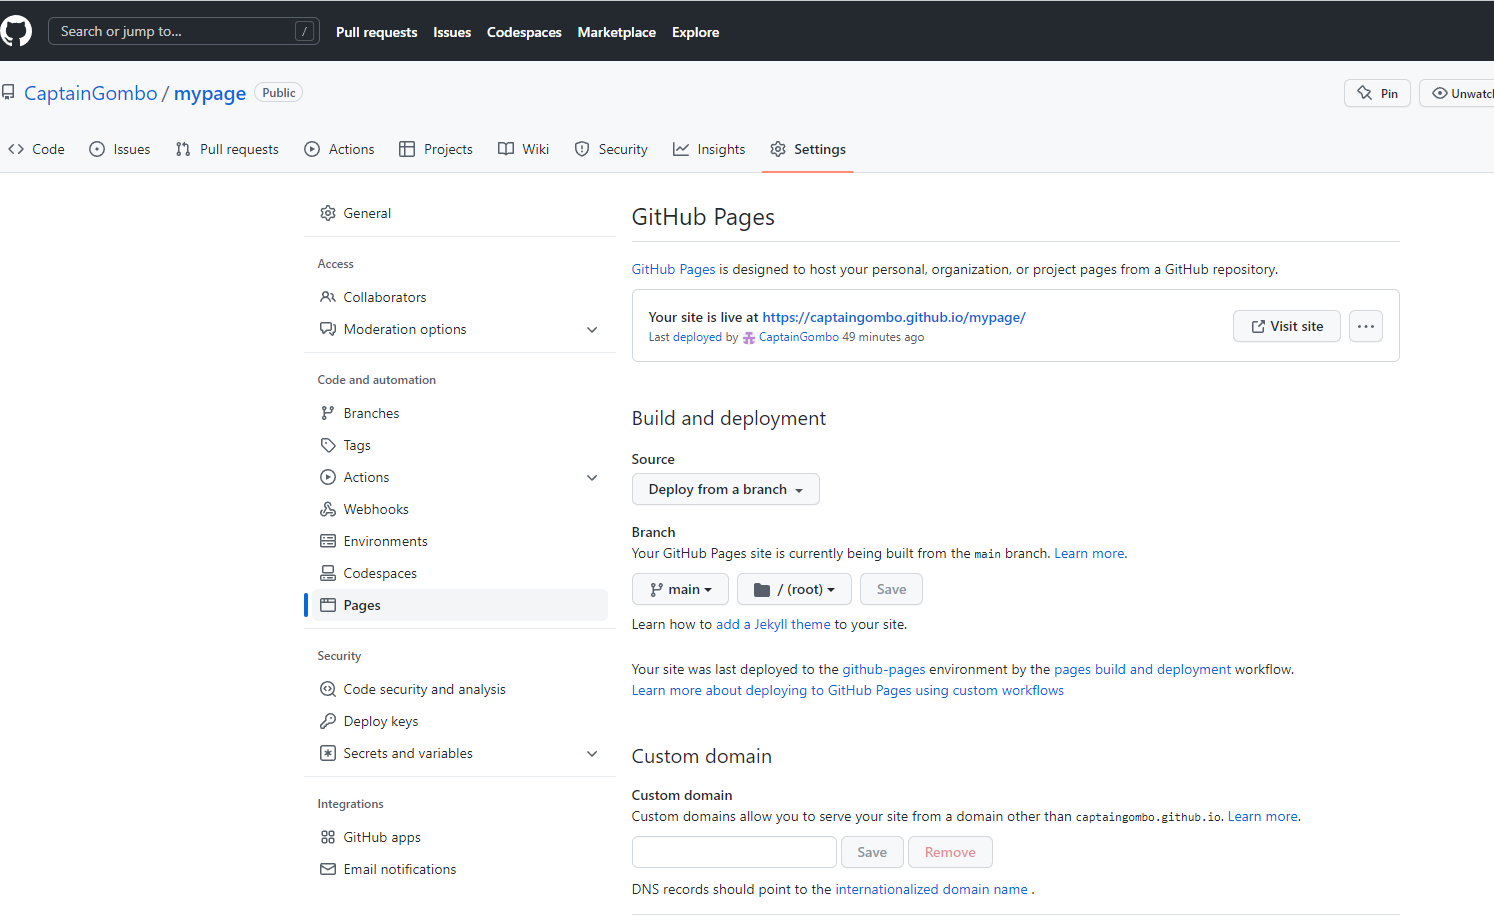This screenshot has height=922, width=1494.
Task: Click the Wiki tab book icon
Action: coord(506,149)
